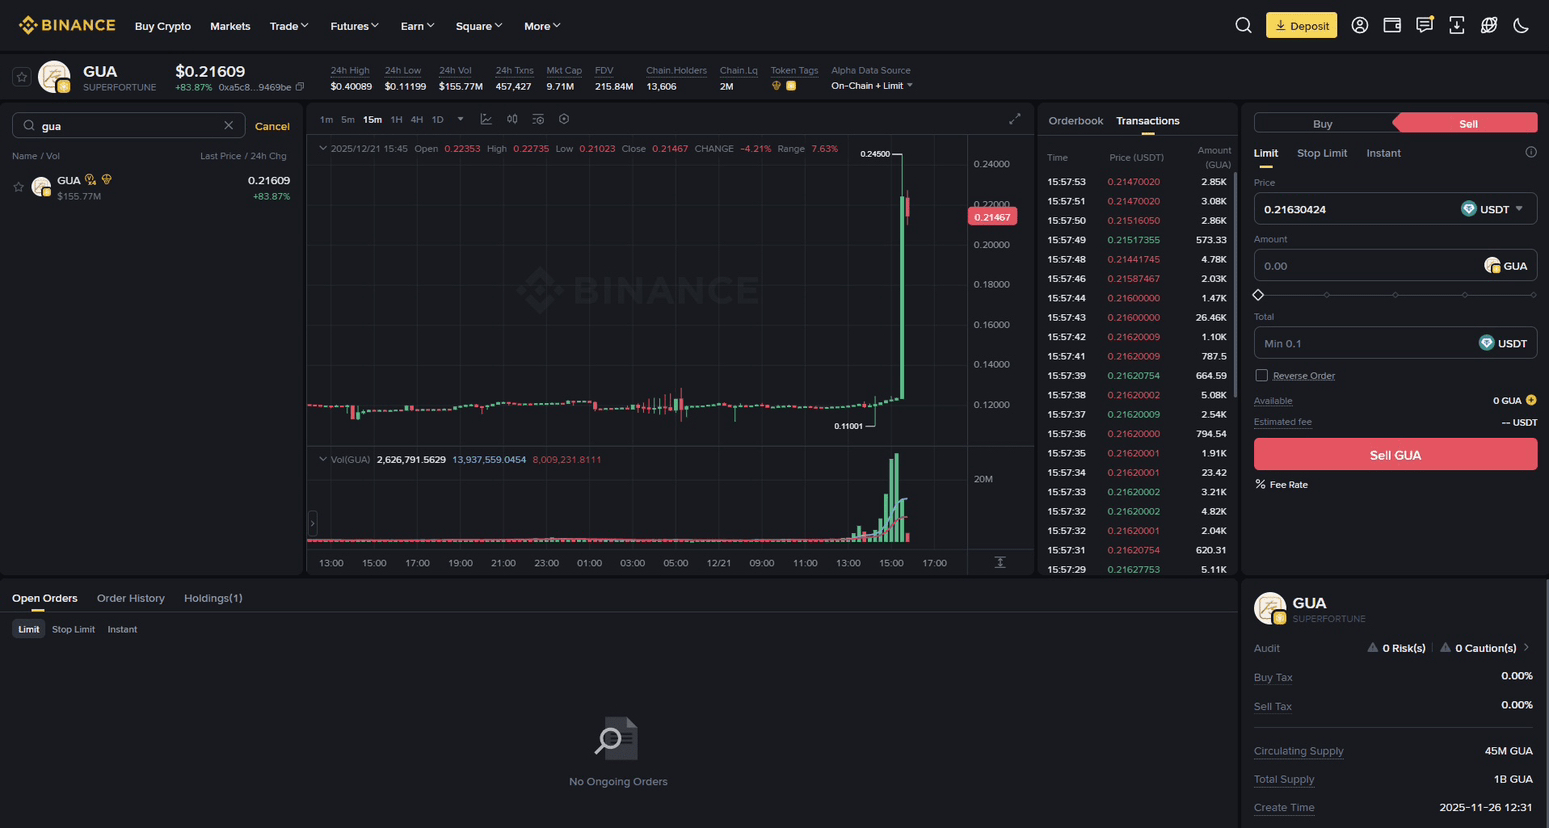Screen dimensions: 1549x828
Task: Click the Sell GUA button
Action: pyautogui.click(x=1395, y=454)
